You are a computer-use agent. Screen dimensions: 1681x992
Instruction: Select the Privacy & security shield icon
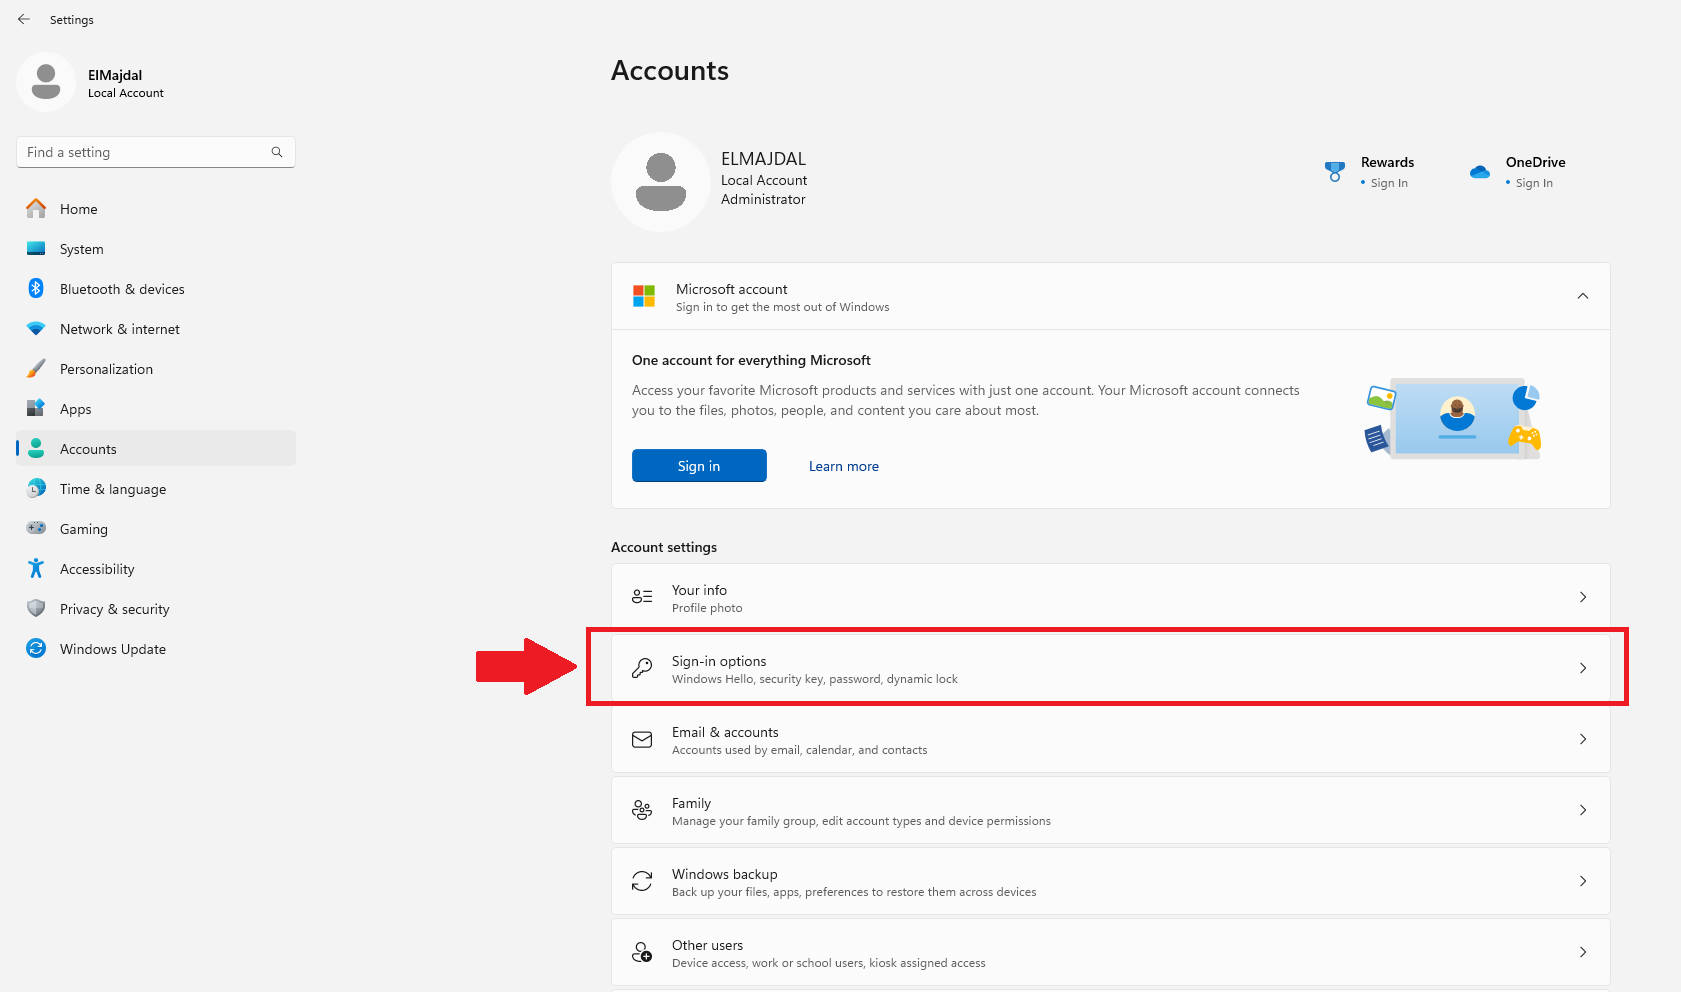[36, 608]
